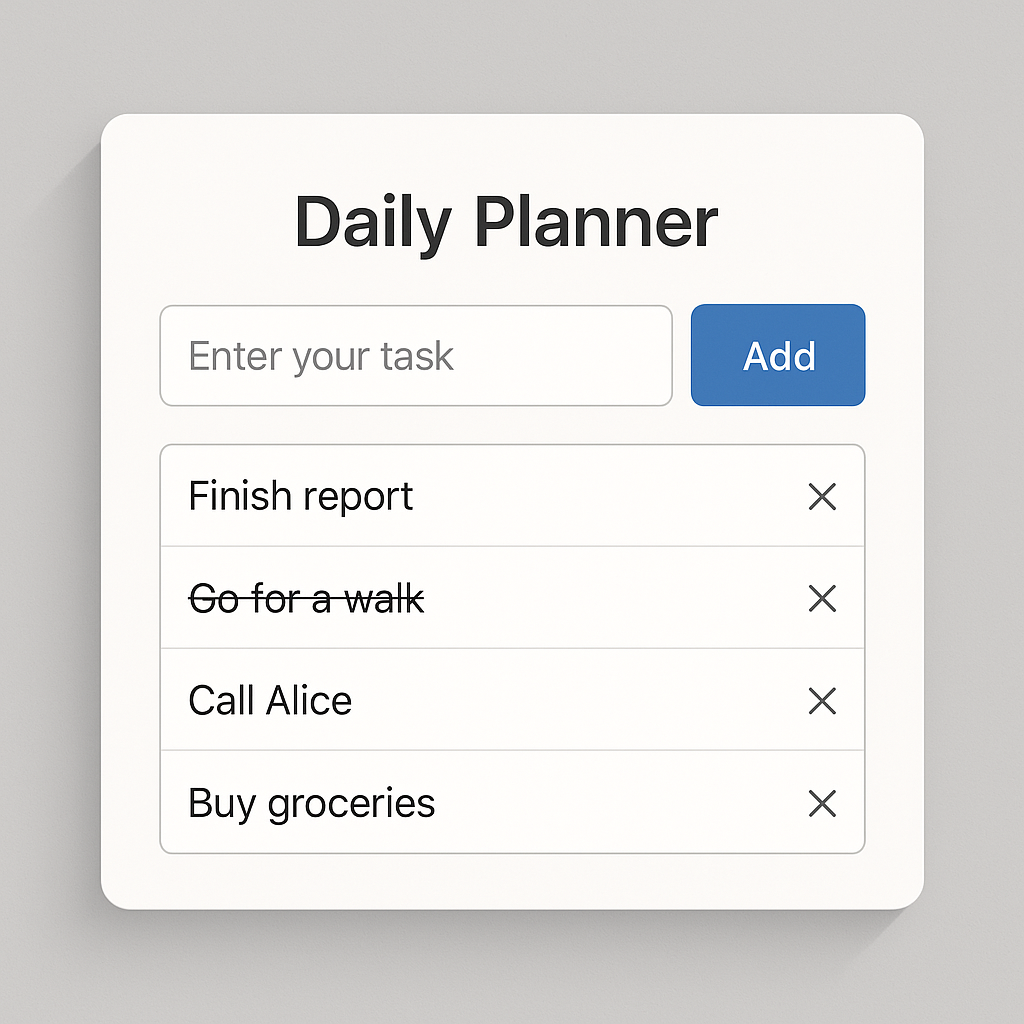This screenshot has height=1024, width=1024.
Task: Click the X on the struck-through walk task
Action: click(822, 598)
